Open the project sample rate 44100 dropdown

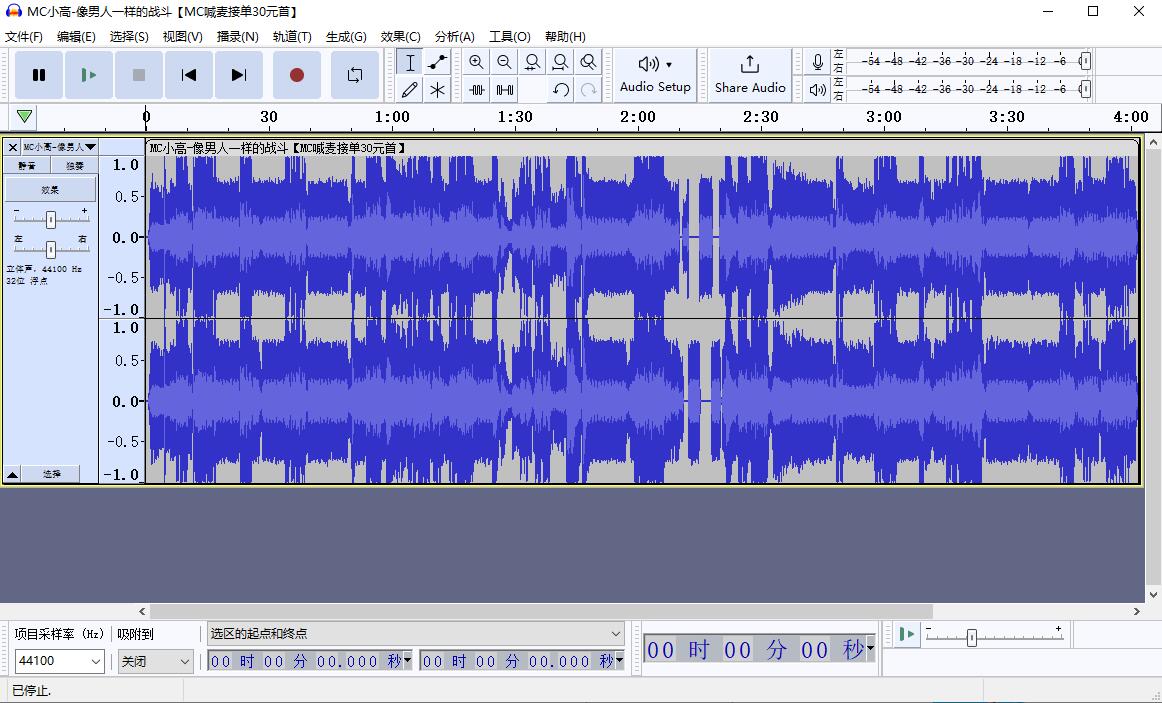click(60, 661)
